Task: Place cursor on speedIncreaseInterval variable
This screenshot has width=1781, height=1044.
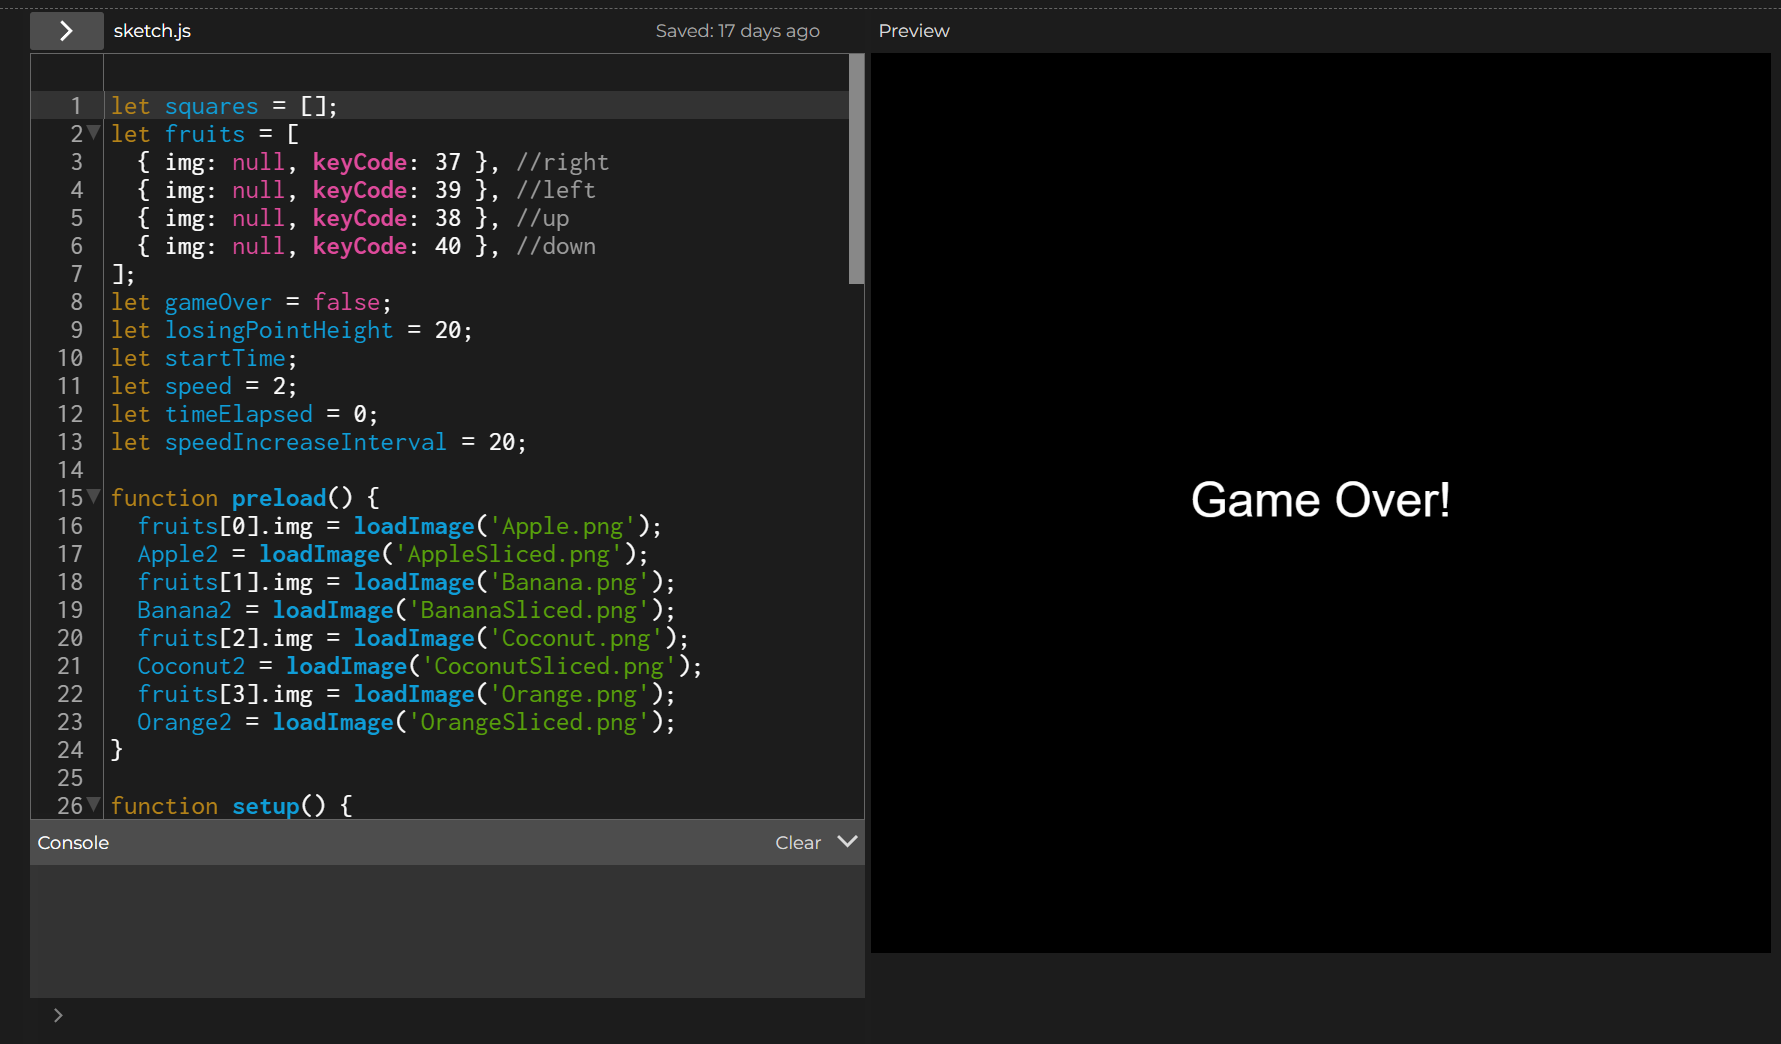Action: tap(305, 442)
